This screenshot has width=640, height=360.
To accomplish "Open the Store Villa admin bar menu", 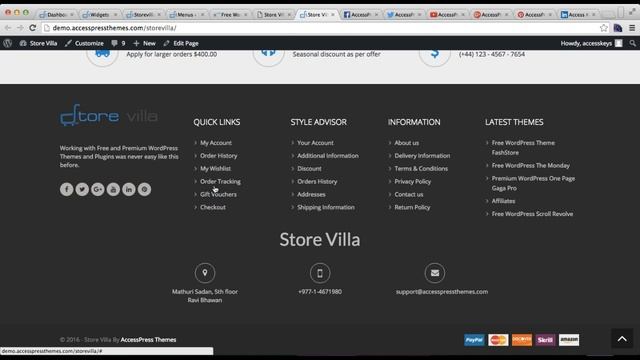I will pos(38,43).
